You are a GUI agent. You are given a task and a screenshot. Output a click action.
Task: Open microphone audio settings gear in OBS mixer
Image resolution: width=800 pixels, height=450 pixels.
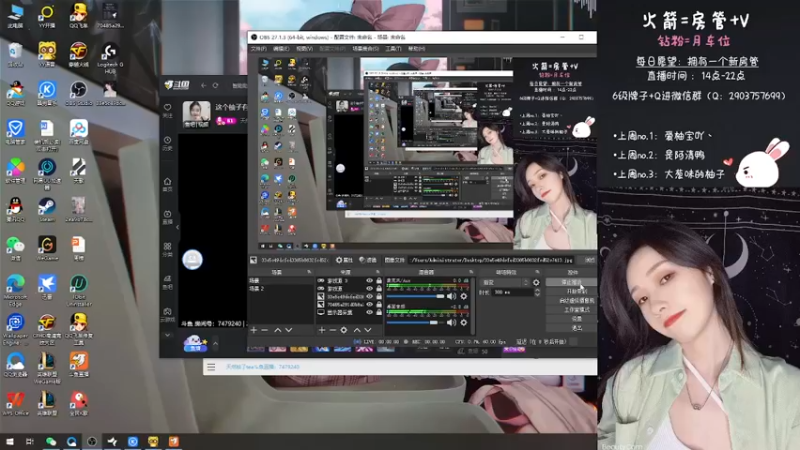[463, 296]
